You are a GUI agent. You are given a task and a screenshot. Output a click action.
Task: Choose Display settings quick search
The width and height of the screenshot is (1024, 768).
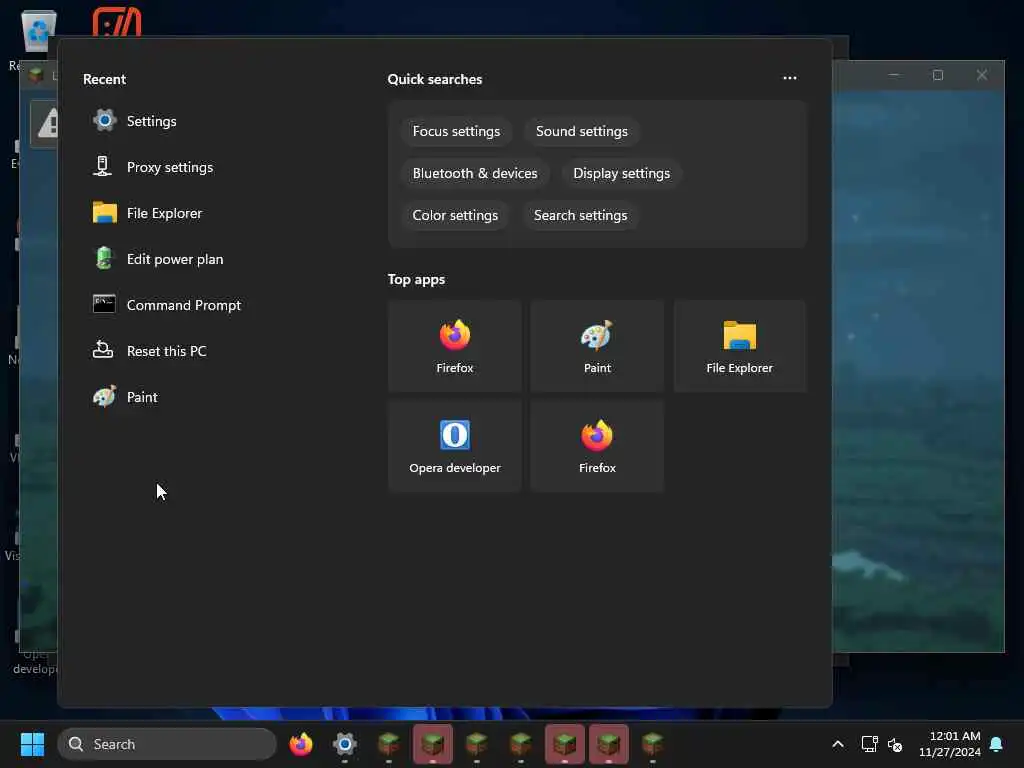tap(621, 173)
